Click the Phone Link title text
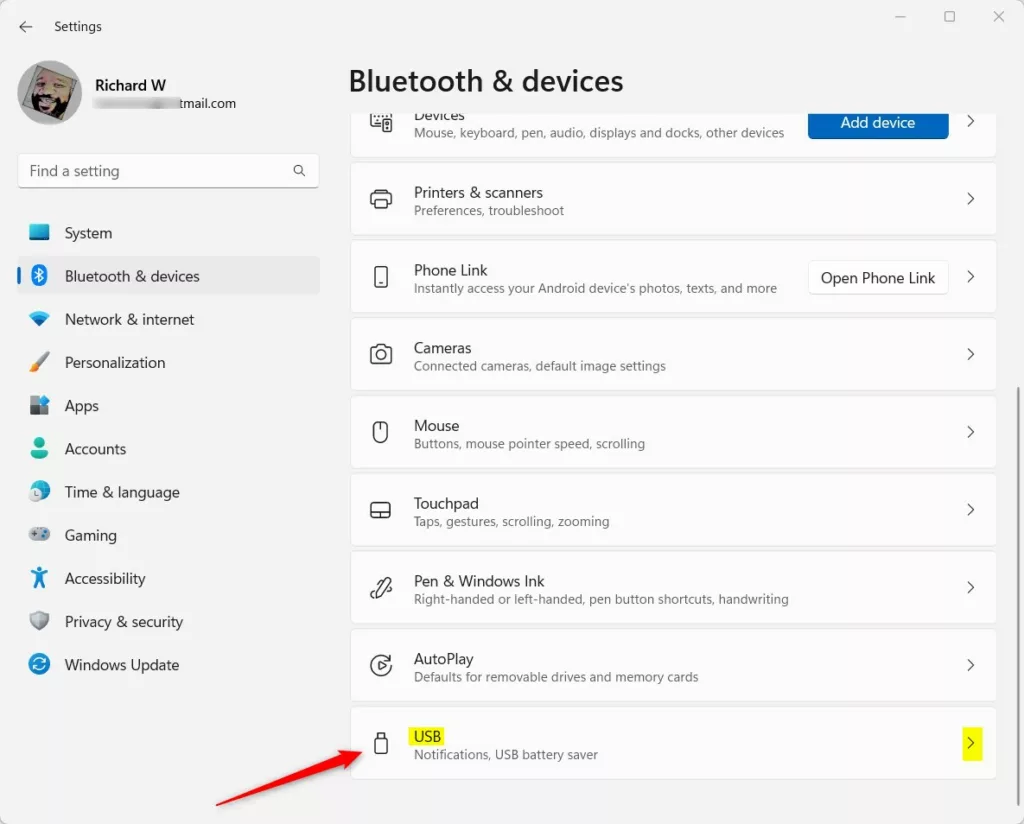The image size is (1024, 824). [x=451, y=270]
